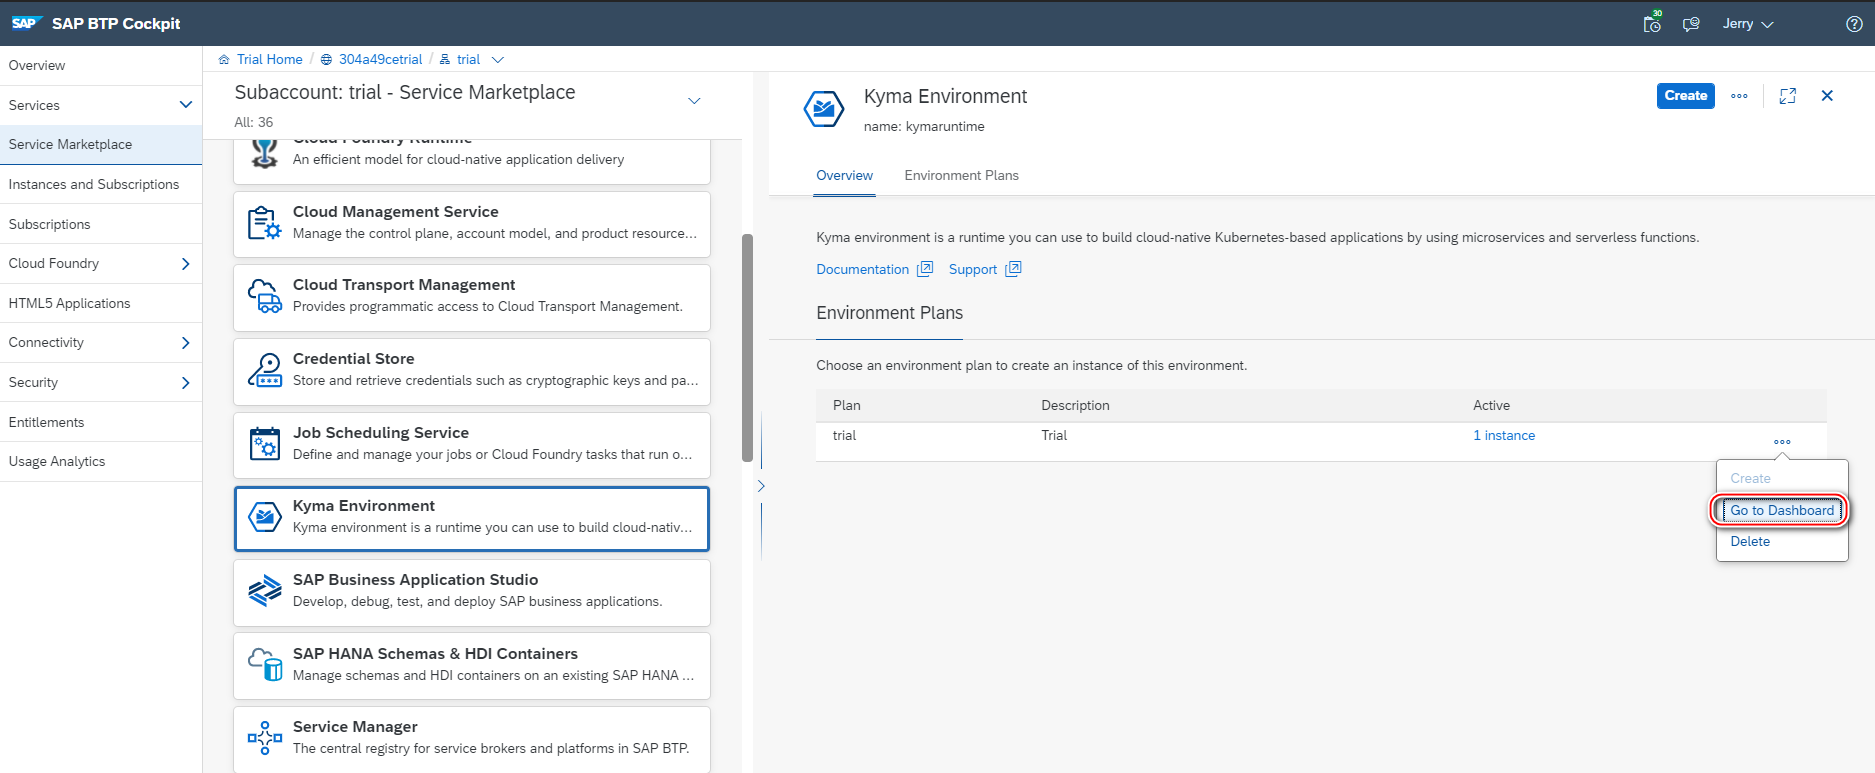
Task: Open the Cloud Transport Management tile
Action: pos(472,298)
